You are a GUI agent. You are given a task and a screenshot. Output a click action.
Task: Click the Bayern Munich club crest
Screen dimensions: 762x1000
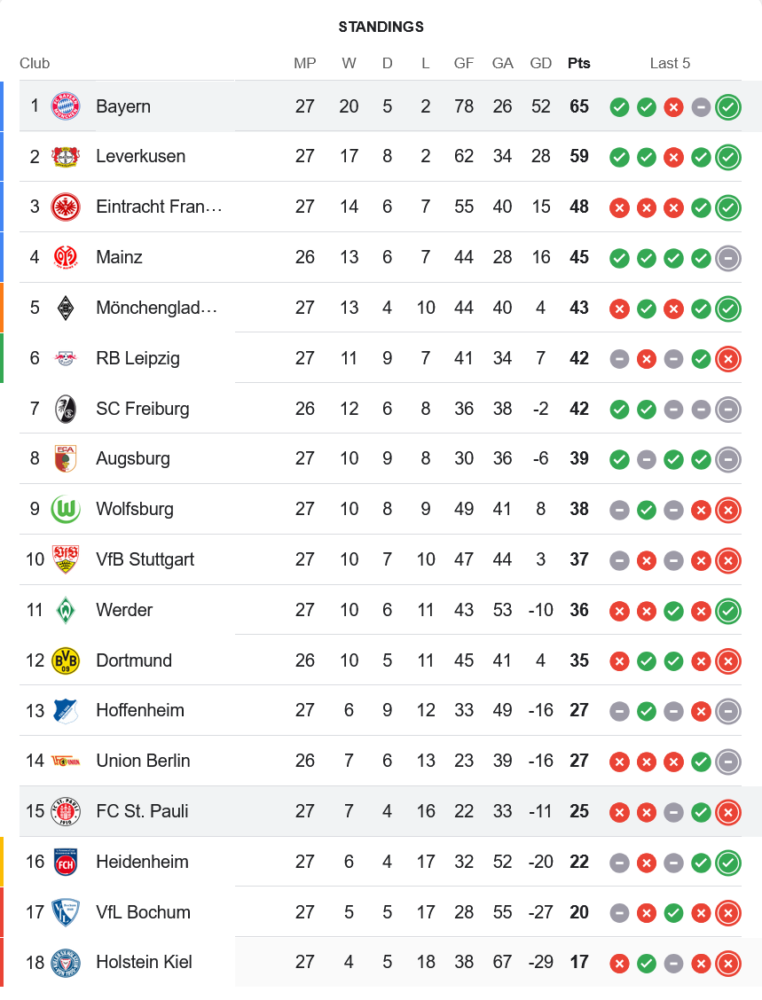(x=65, y=106)
